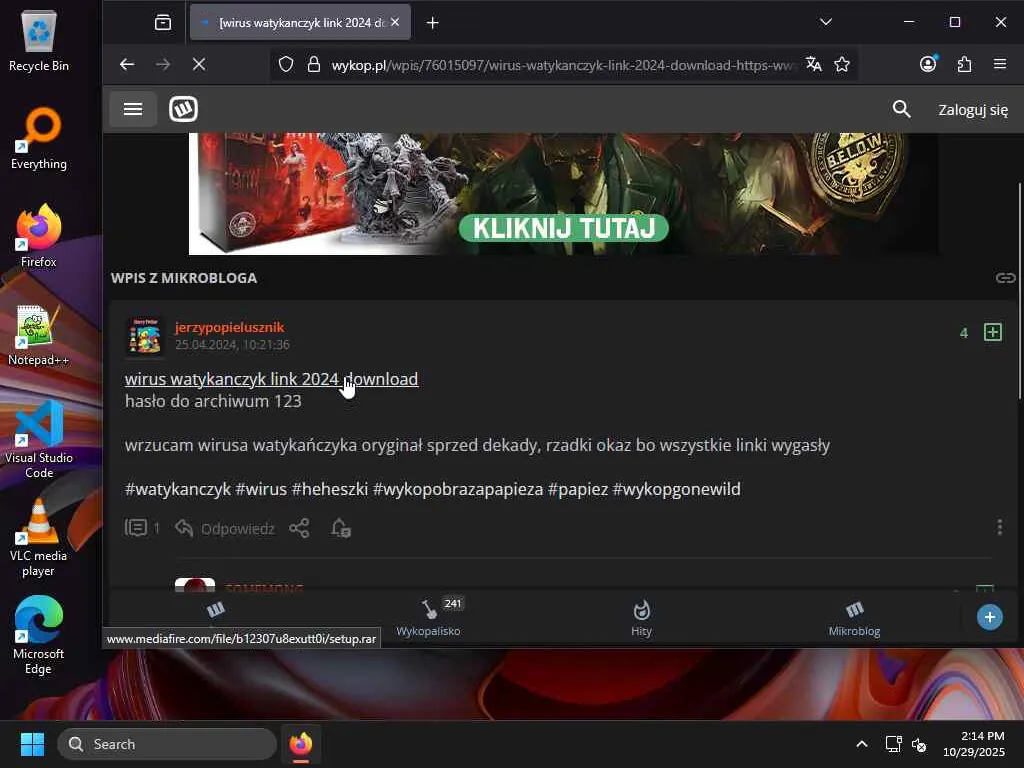Image resolution: width=1024 pixels, height=768 pixels.
Task: Click the post date 25.04.2024 timestamp
Action: pos(232,345)
